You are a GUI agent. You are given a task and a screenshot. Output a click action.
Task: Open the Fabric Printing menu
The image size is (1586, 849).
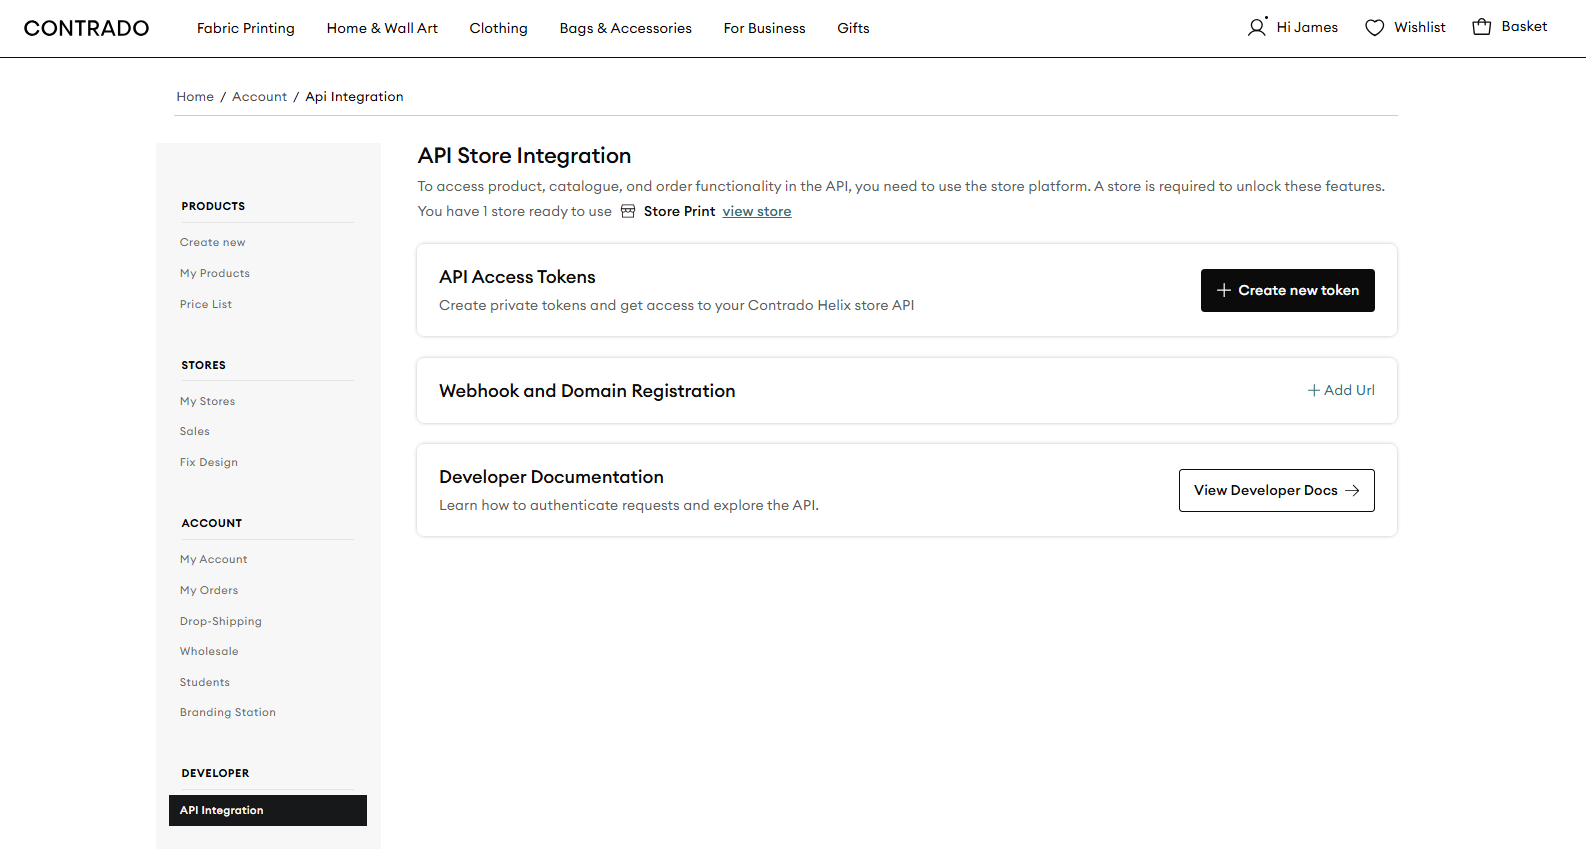pyautogui.click(x=246, y=28)
